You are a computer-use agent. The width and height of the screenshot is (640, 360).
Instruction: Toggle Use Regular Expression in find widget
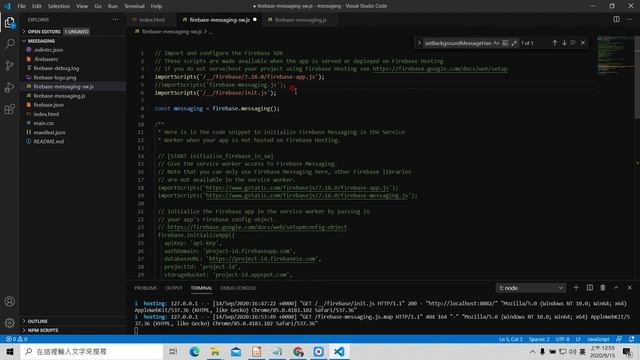point(514,43)
